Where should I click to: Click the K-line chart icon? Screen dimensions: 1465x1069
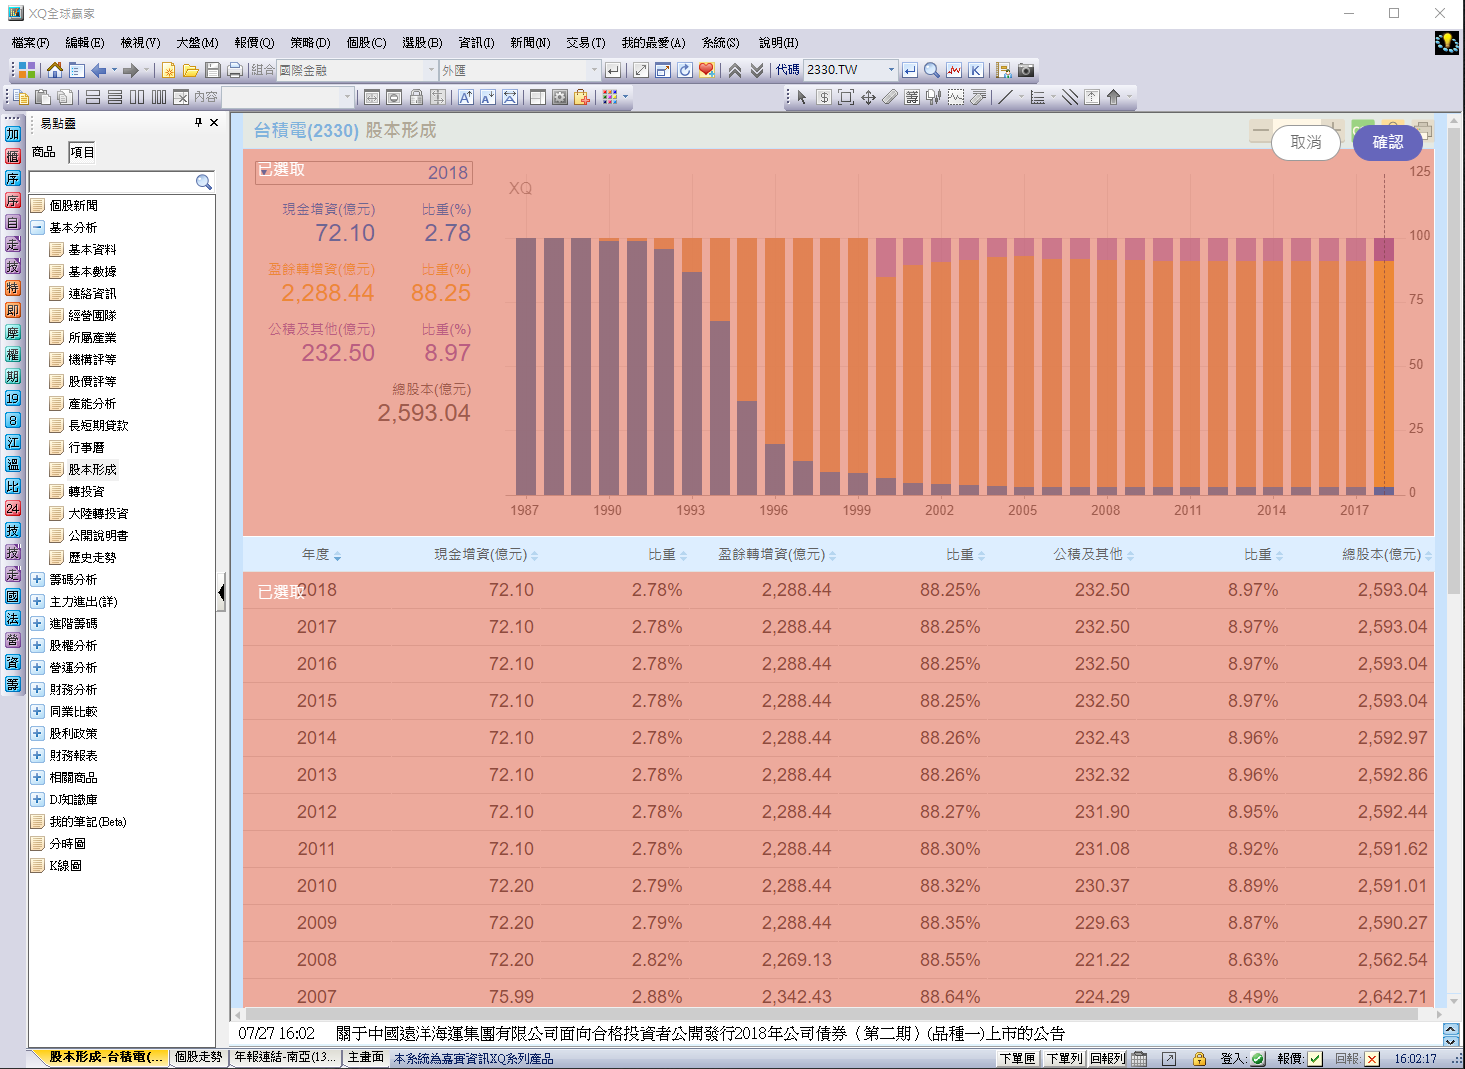[975, 70]
